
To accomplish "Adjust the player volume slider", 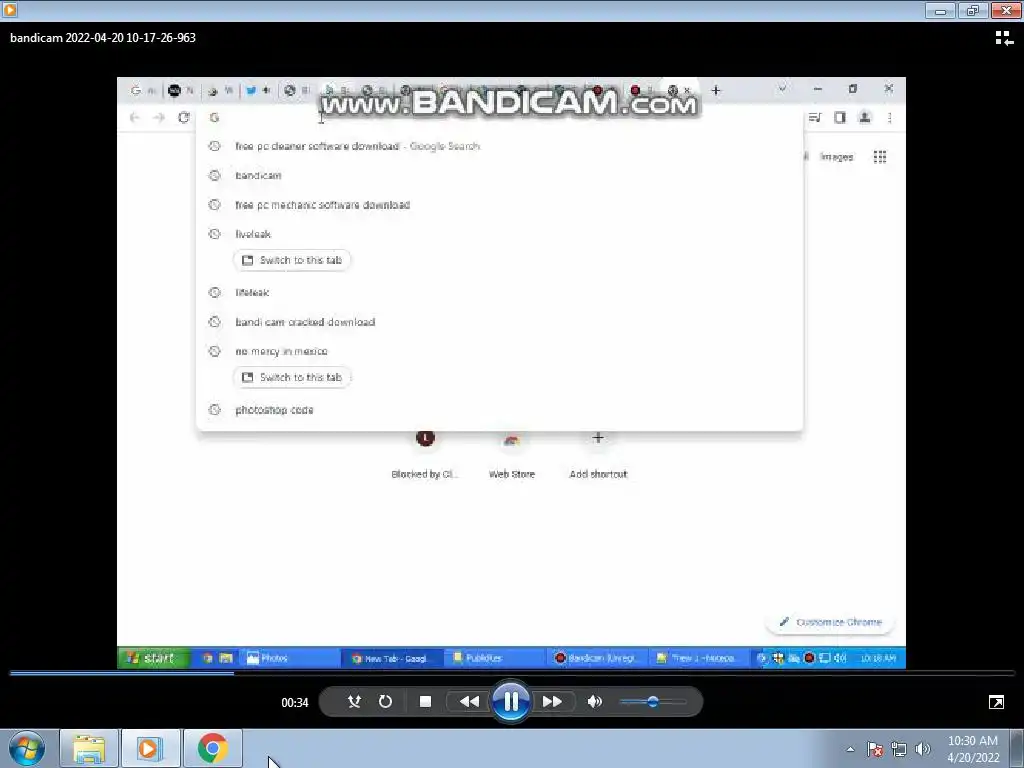I will (653, 701).
